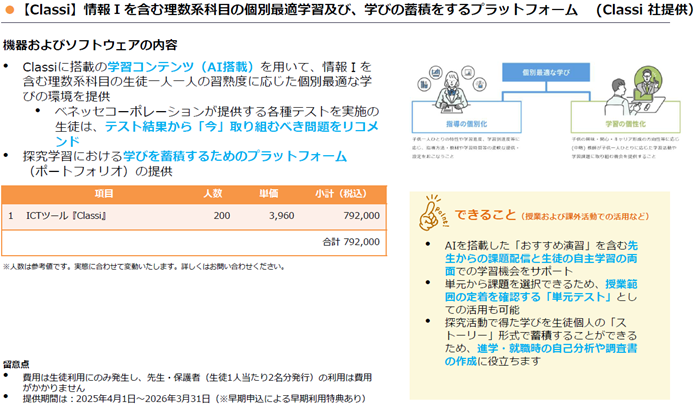The image size is (698, 412).
Task: Click the 単価 table header
Action: [x=269, y=194]
